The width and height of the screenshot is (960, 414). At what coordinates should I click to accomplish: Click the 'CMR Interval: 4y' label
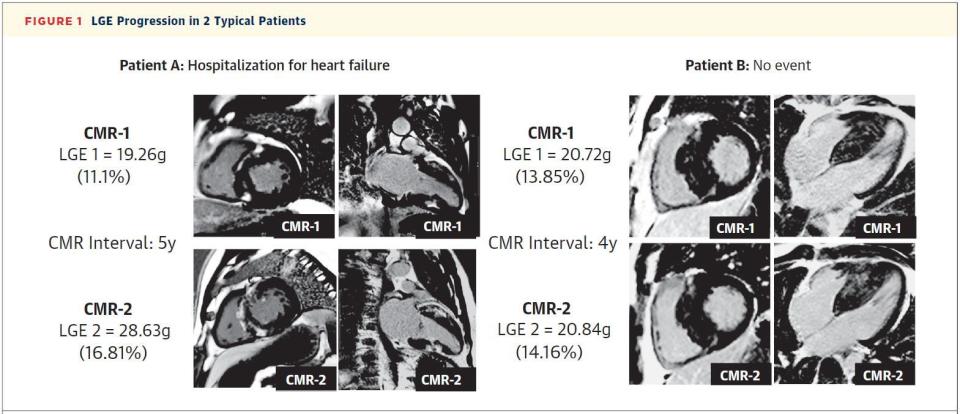pyautogui.click(x=550, y=242)
